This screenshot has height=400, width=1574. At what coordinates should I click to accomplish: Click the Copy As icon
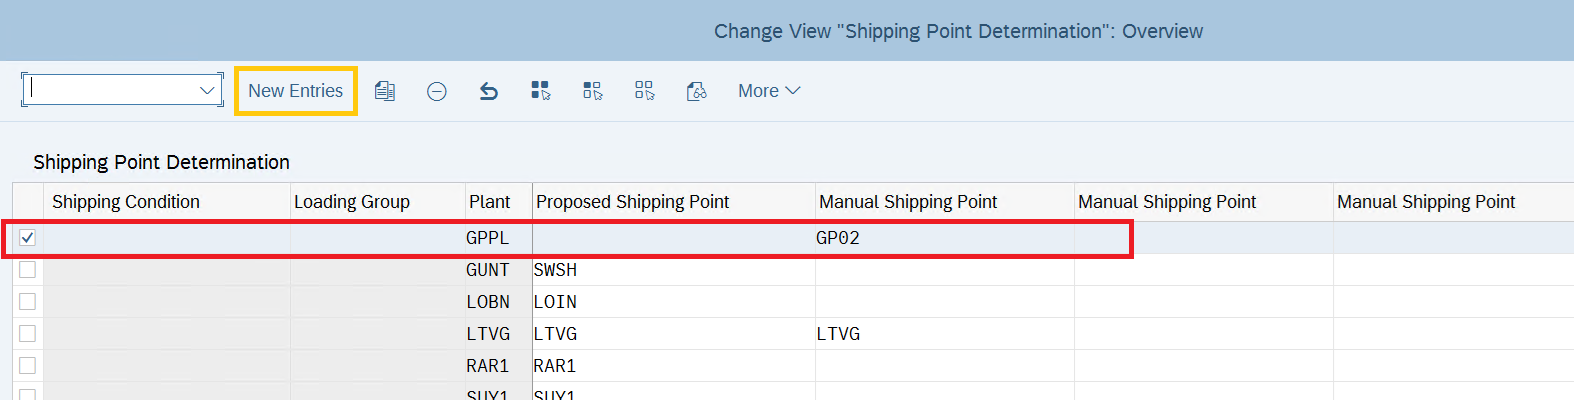click(385, 91)
